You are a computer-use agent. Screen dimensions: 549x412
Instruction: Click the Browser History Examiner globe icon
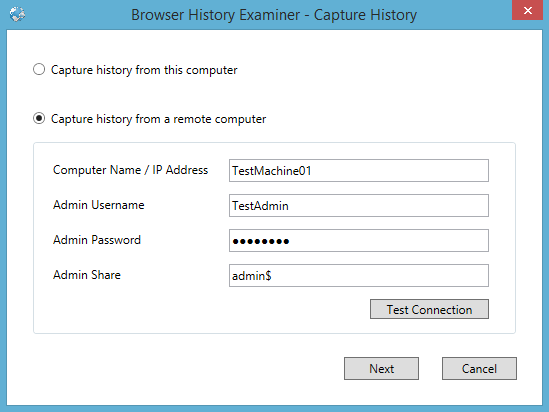click(x=17, y=14)
